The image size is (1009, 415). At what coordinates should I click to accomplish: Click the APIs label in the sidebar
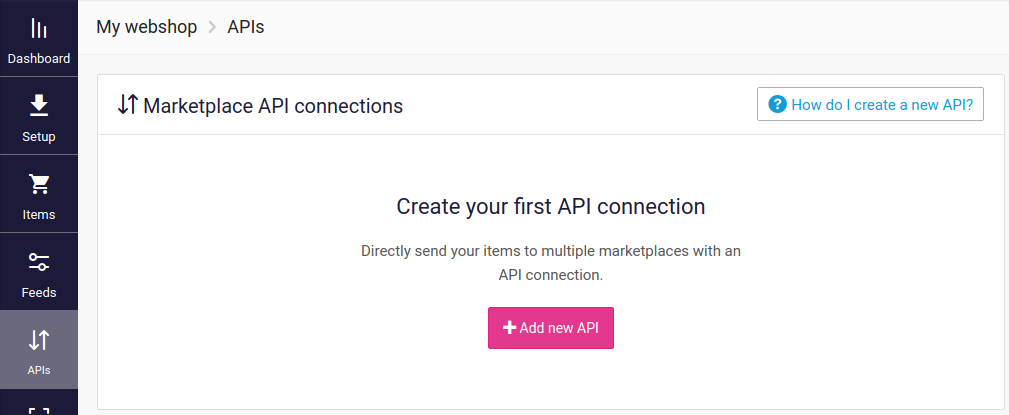[x=39, y=371]
